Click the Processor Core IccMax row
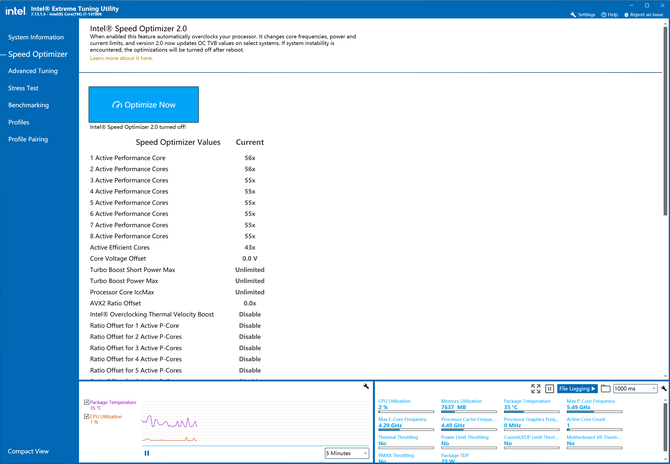 pos(177,292)
